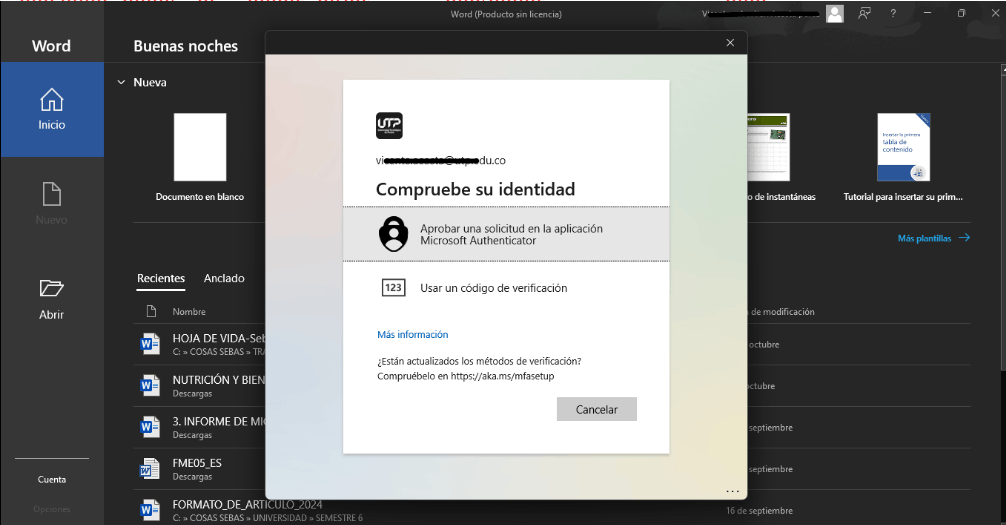The image size is (1006, 525).
Task: Click the Fecha de modificación column header
Action: (781, 312)
